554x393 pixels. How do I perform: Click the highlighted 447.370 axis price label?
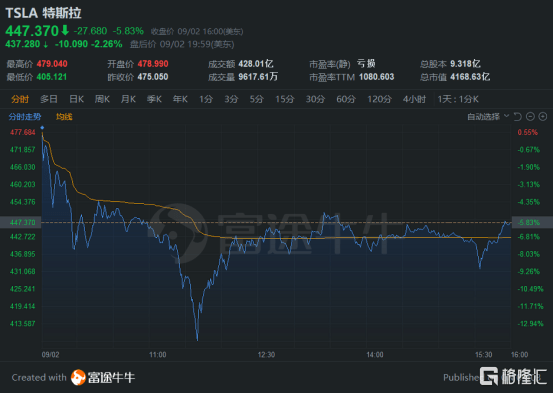click(x=23, y=223)
